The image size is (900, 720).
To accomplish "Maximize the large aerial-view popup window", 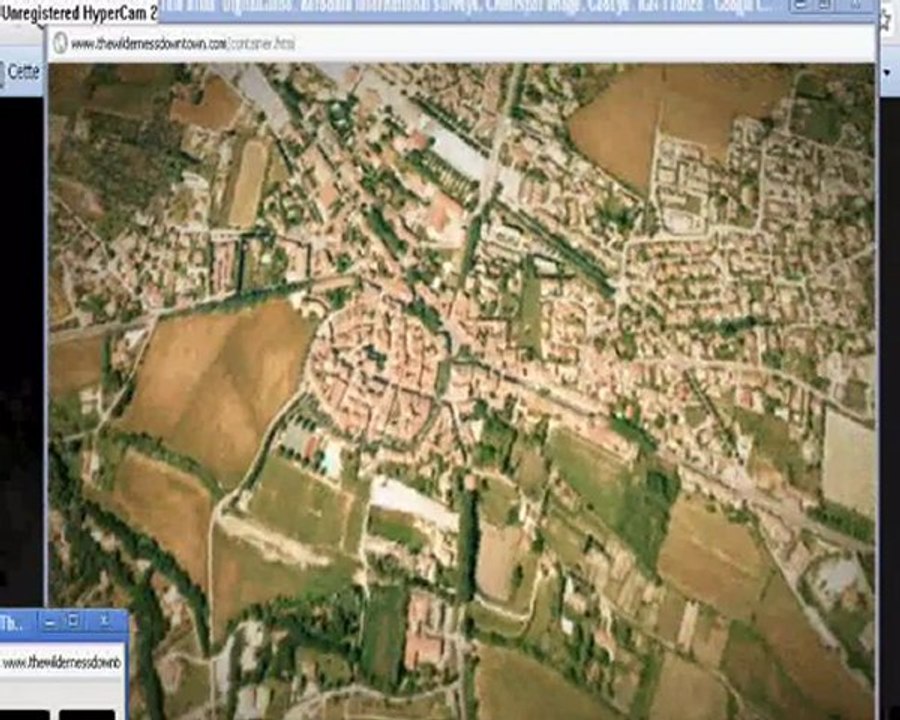I will click(x=826, y=5).
